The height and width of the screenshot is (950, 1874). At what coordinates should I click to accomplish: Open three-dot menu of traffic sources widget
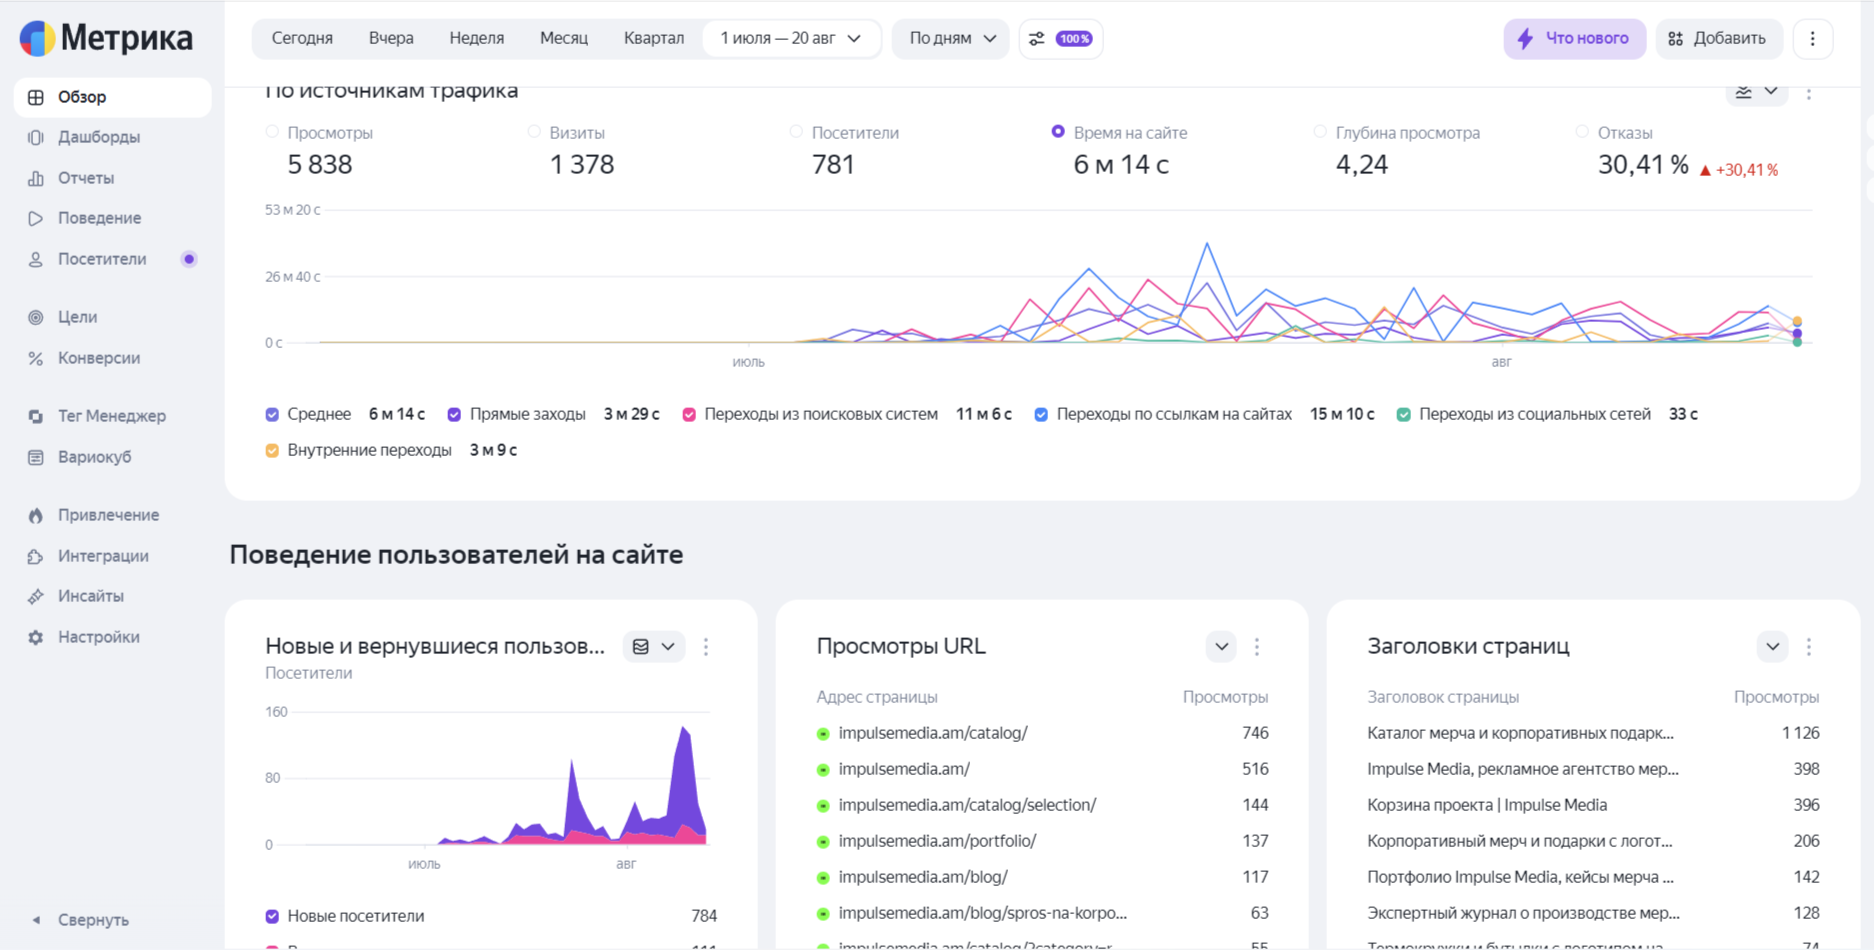pos(1809,93)
